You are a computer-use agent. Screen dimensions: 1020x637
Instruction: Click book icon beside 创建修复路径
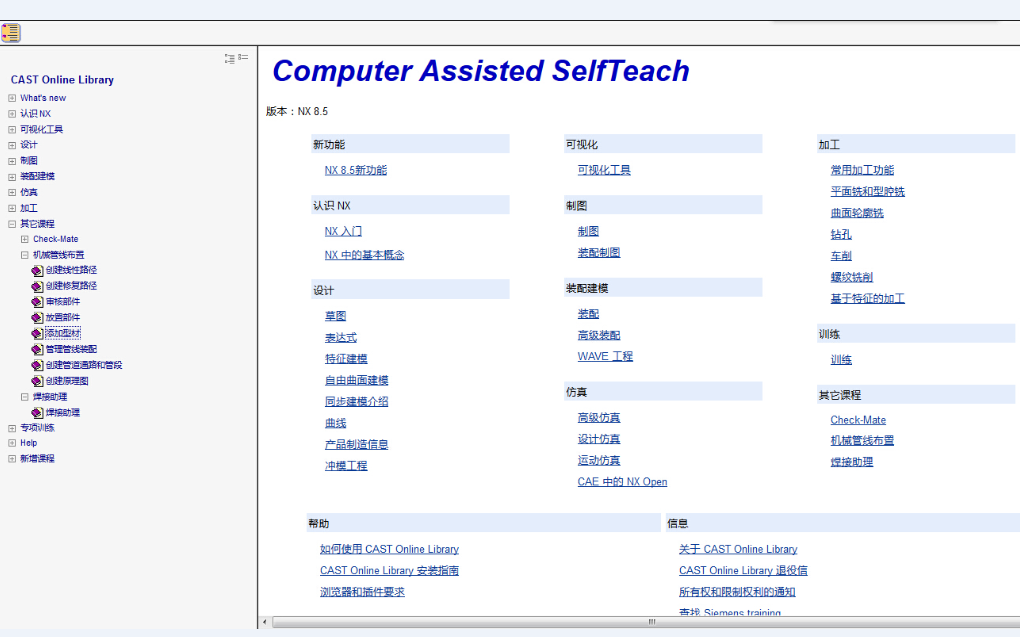(x=37, y=286)
